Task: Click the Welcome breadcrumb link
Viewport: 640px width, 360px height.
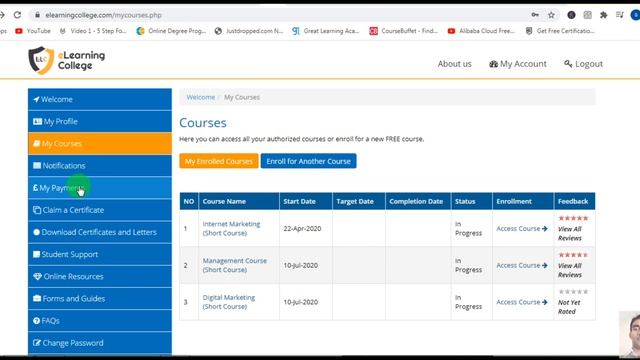Action: click(x=200, y=97)
